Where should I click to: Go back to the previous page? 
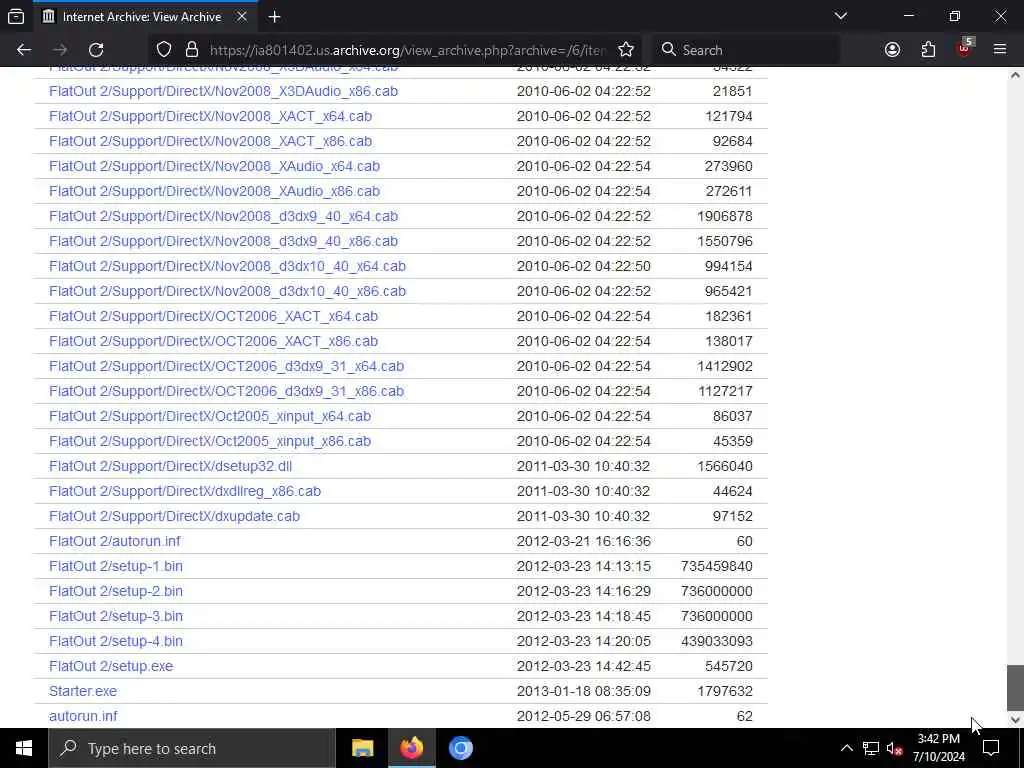pyautogui.click(x=24, y=50)
